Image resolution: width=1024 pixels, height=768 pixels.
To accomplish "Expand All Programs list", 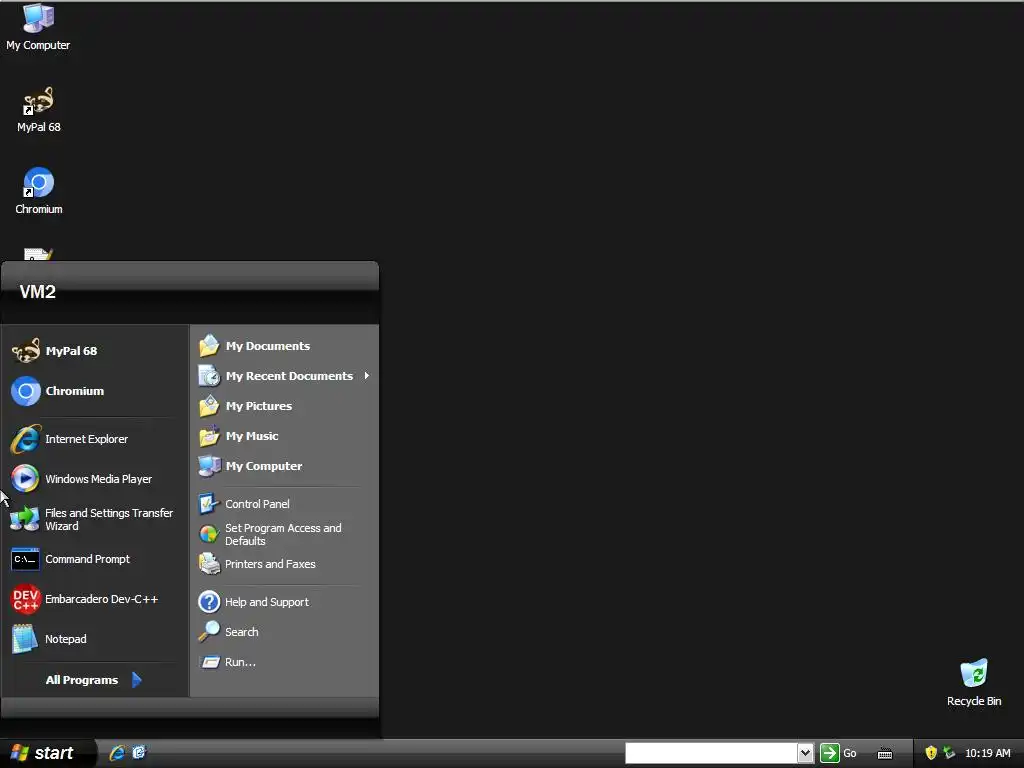I will (93, 680).
